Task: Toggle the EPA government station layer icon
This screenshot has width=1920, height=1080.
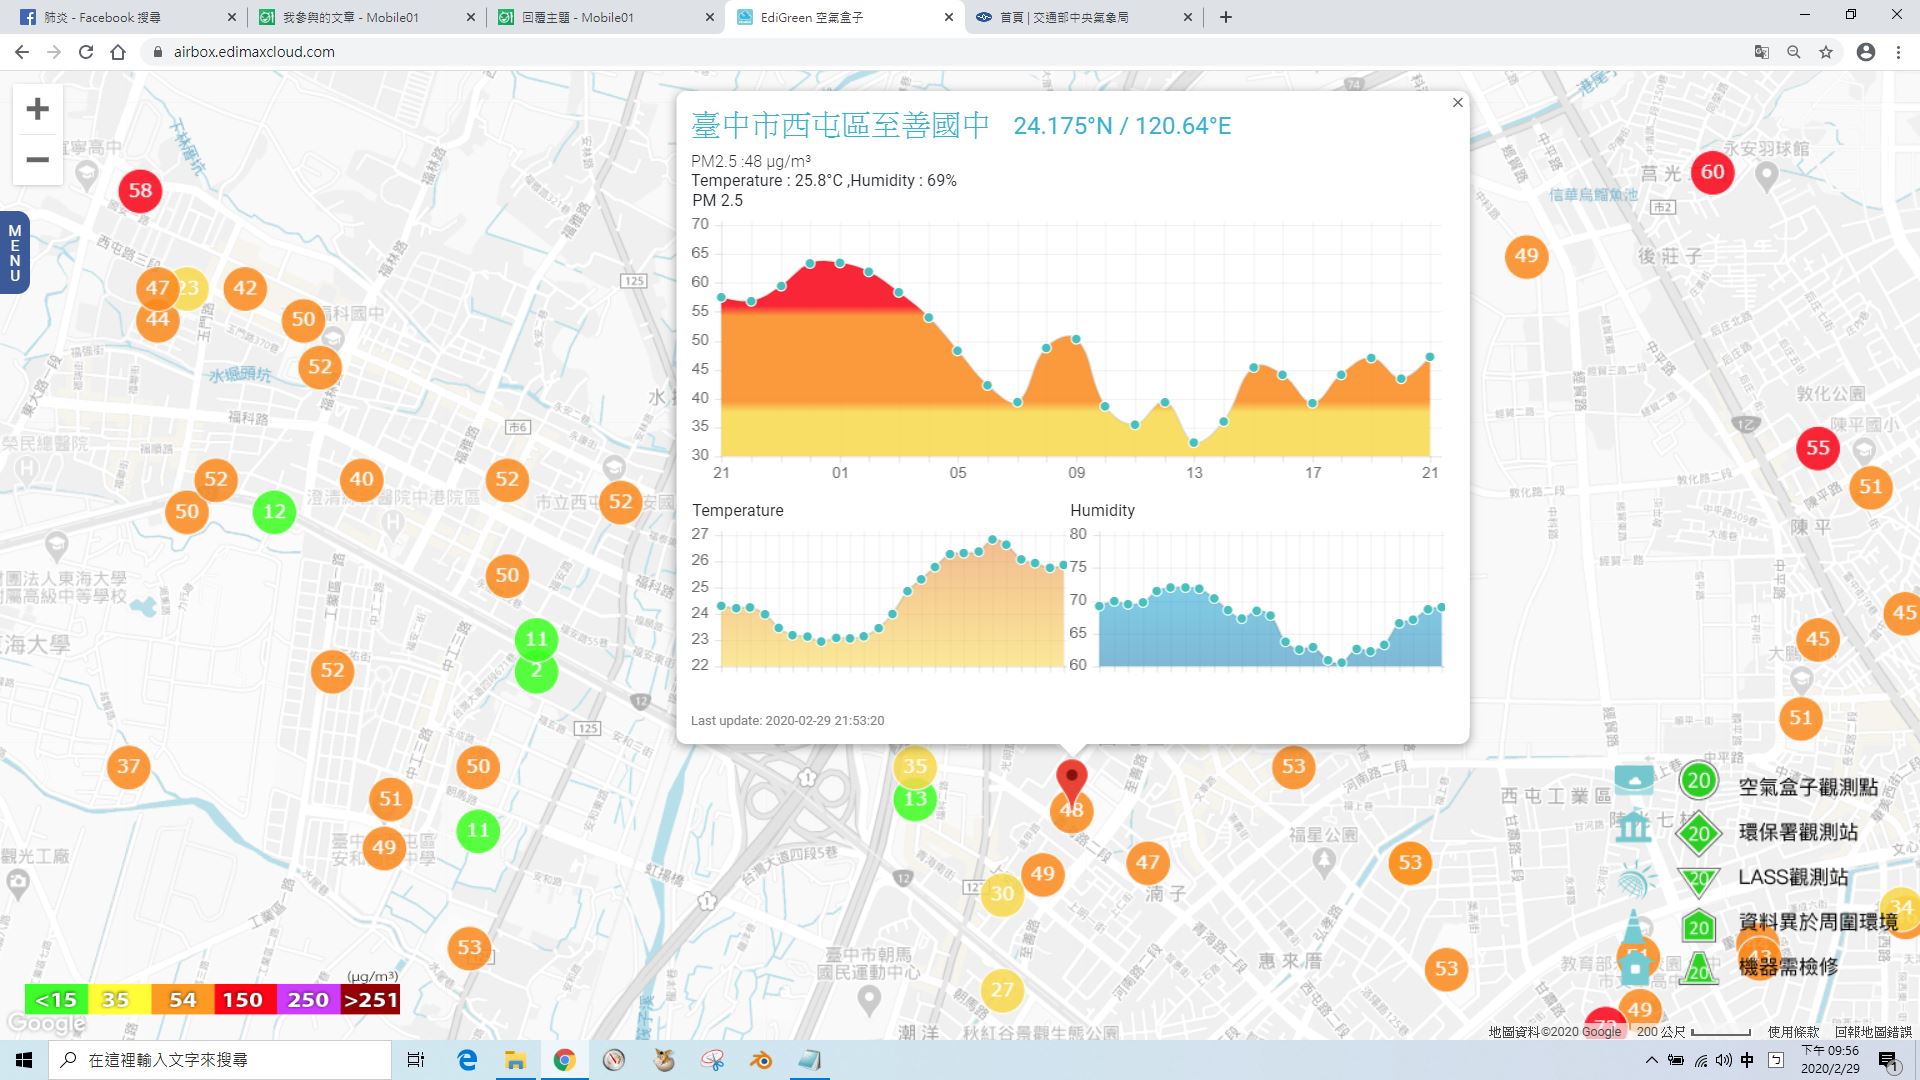Action: coord(1633,828)
